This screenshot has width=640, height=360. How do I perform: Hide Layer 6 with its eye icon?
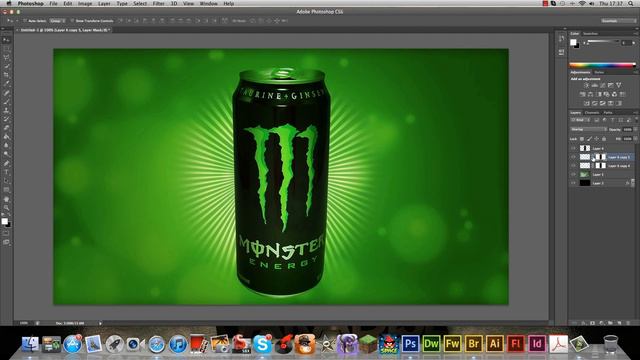point(573,149)
